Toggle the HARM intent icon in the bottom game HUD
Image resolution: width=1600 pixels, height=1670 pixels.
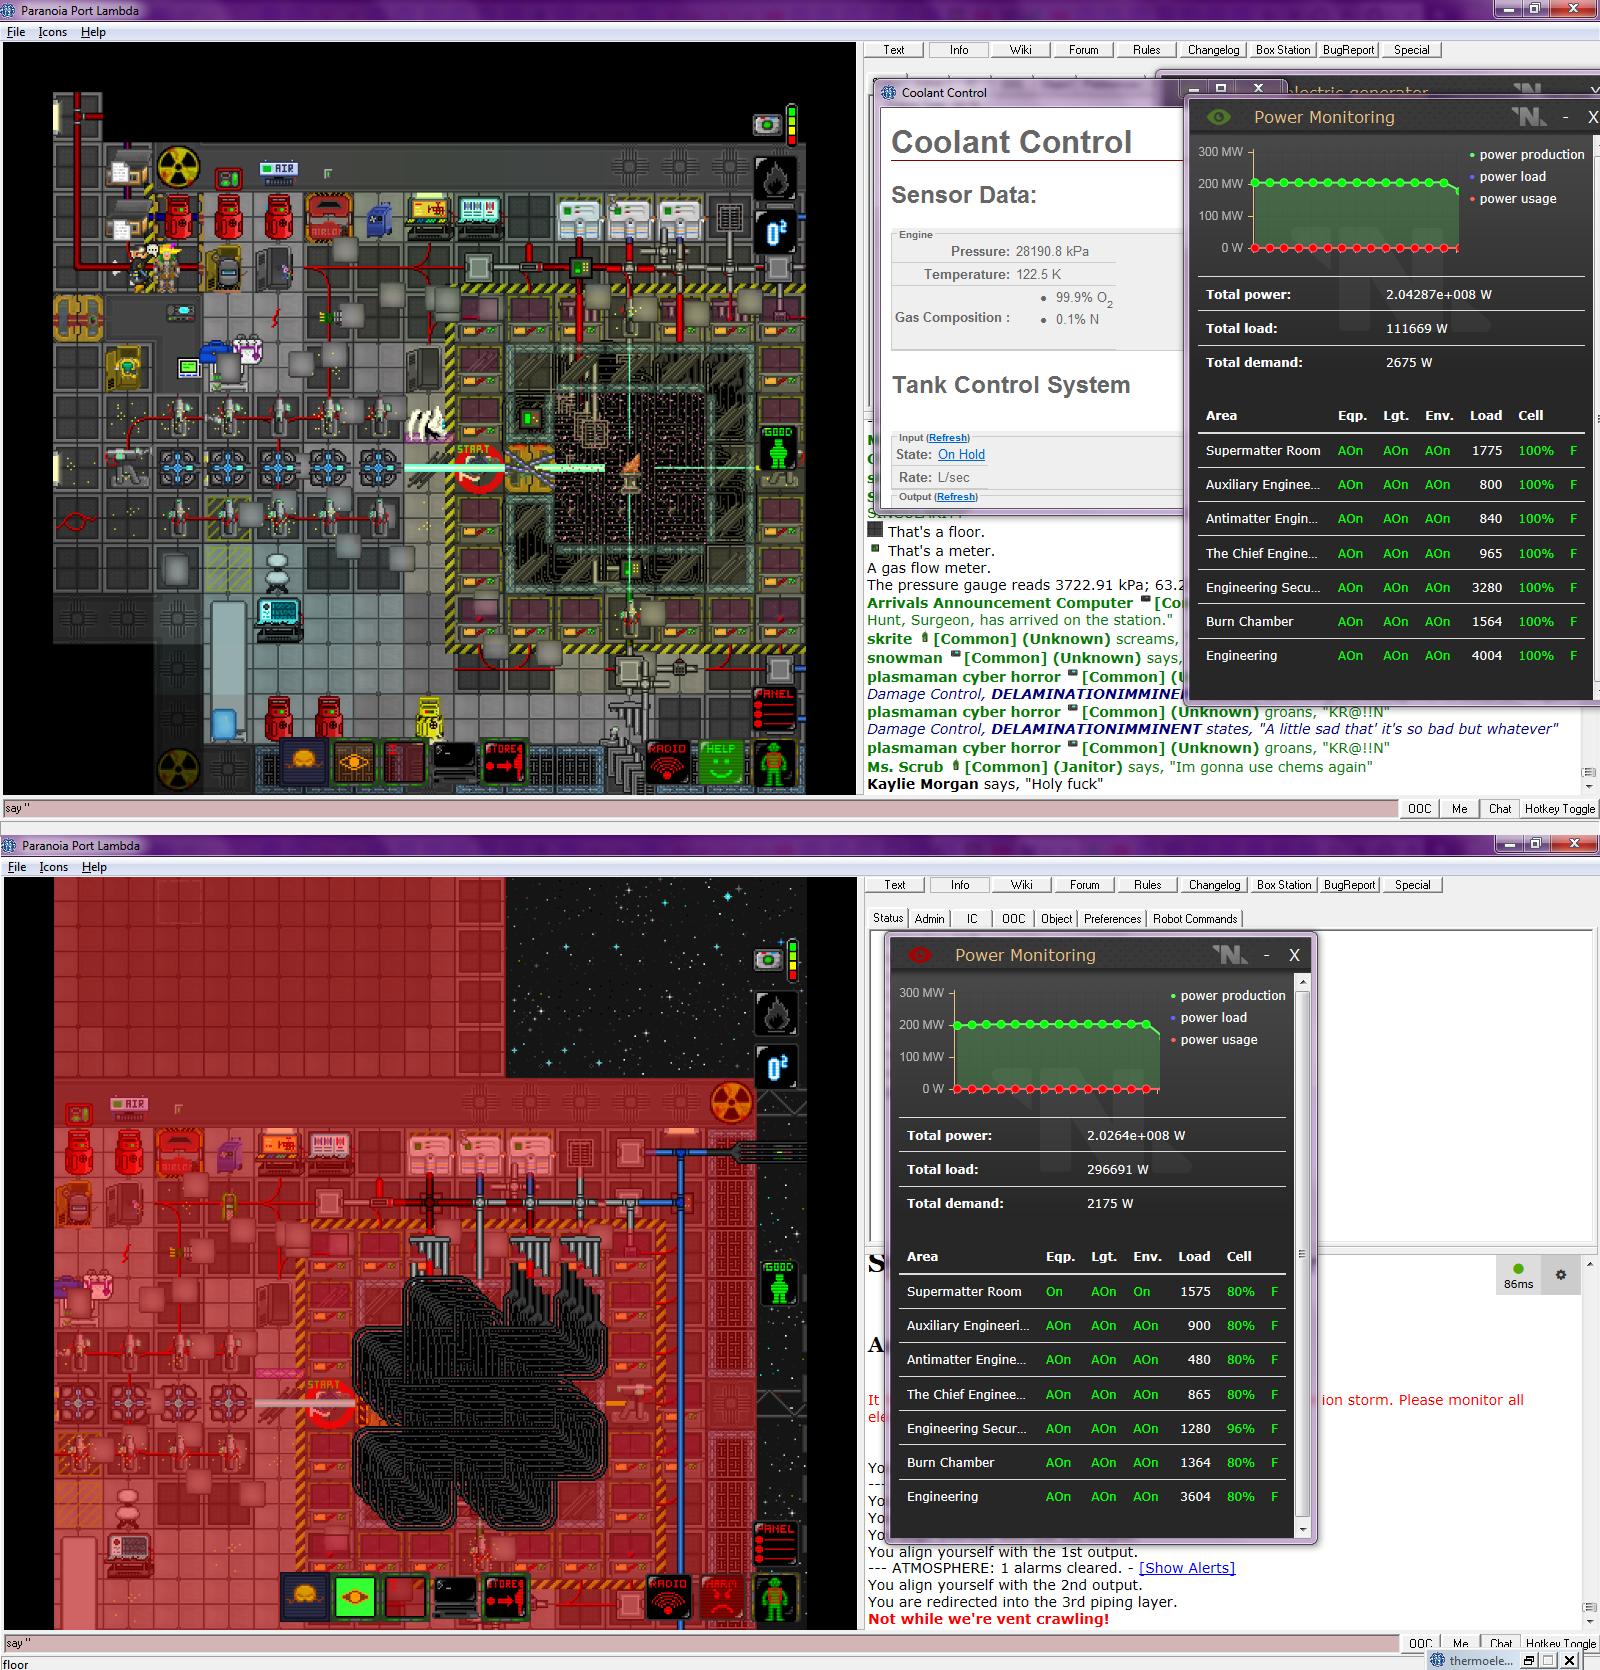coord(720,1597)
